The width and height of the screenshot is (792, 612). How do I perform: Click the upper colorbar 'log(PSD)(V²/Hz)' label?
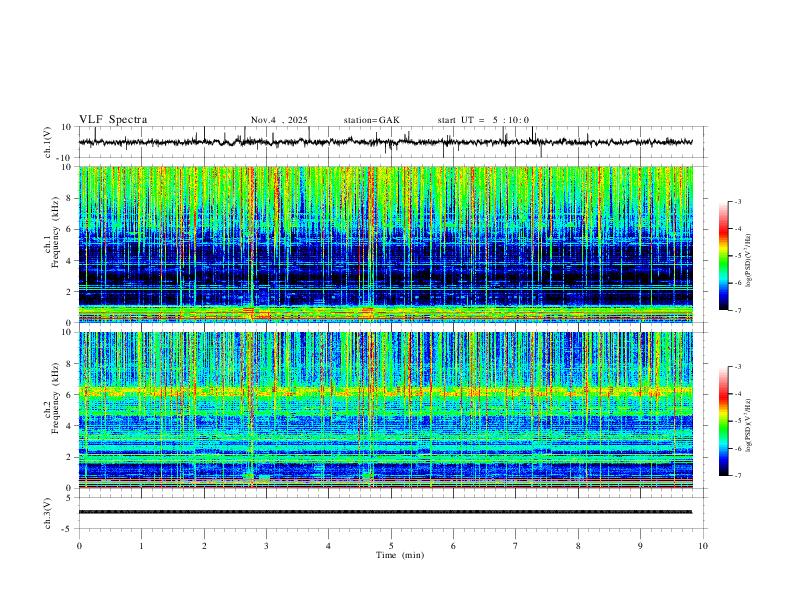click(748, 260)
